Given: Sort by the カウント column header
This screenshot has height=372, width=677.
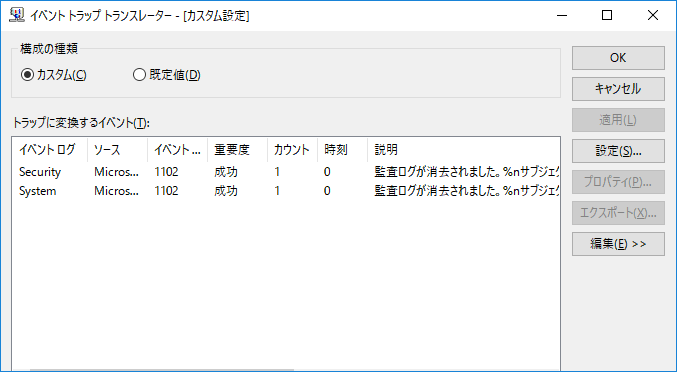Looking at the screenshot, I should pos(292,150).
